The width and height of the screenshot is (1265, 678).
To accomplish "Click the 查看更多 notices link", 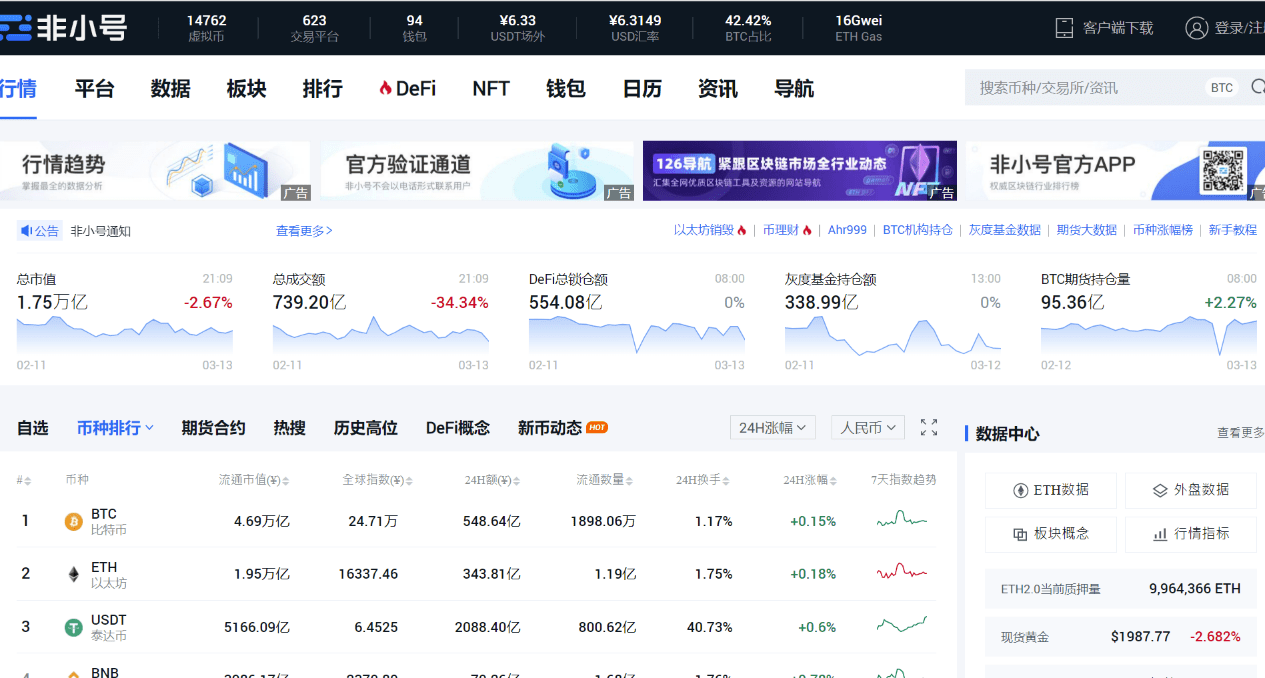I will click(302, 230).
